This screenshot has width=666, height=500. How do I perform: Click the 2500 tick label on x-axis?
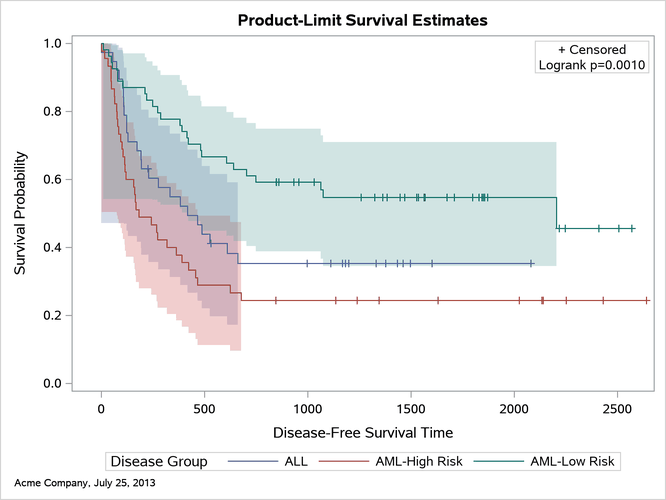[x=617, y=410]
